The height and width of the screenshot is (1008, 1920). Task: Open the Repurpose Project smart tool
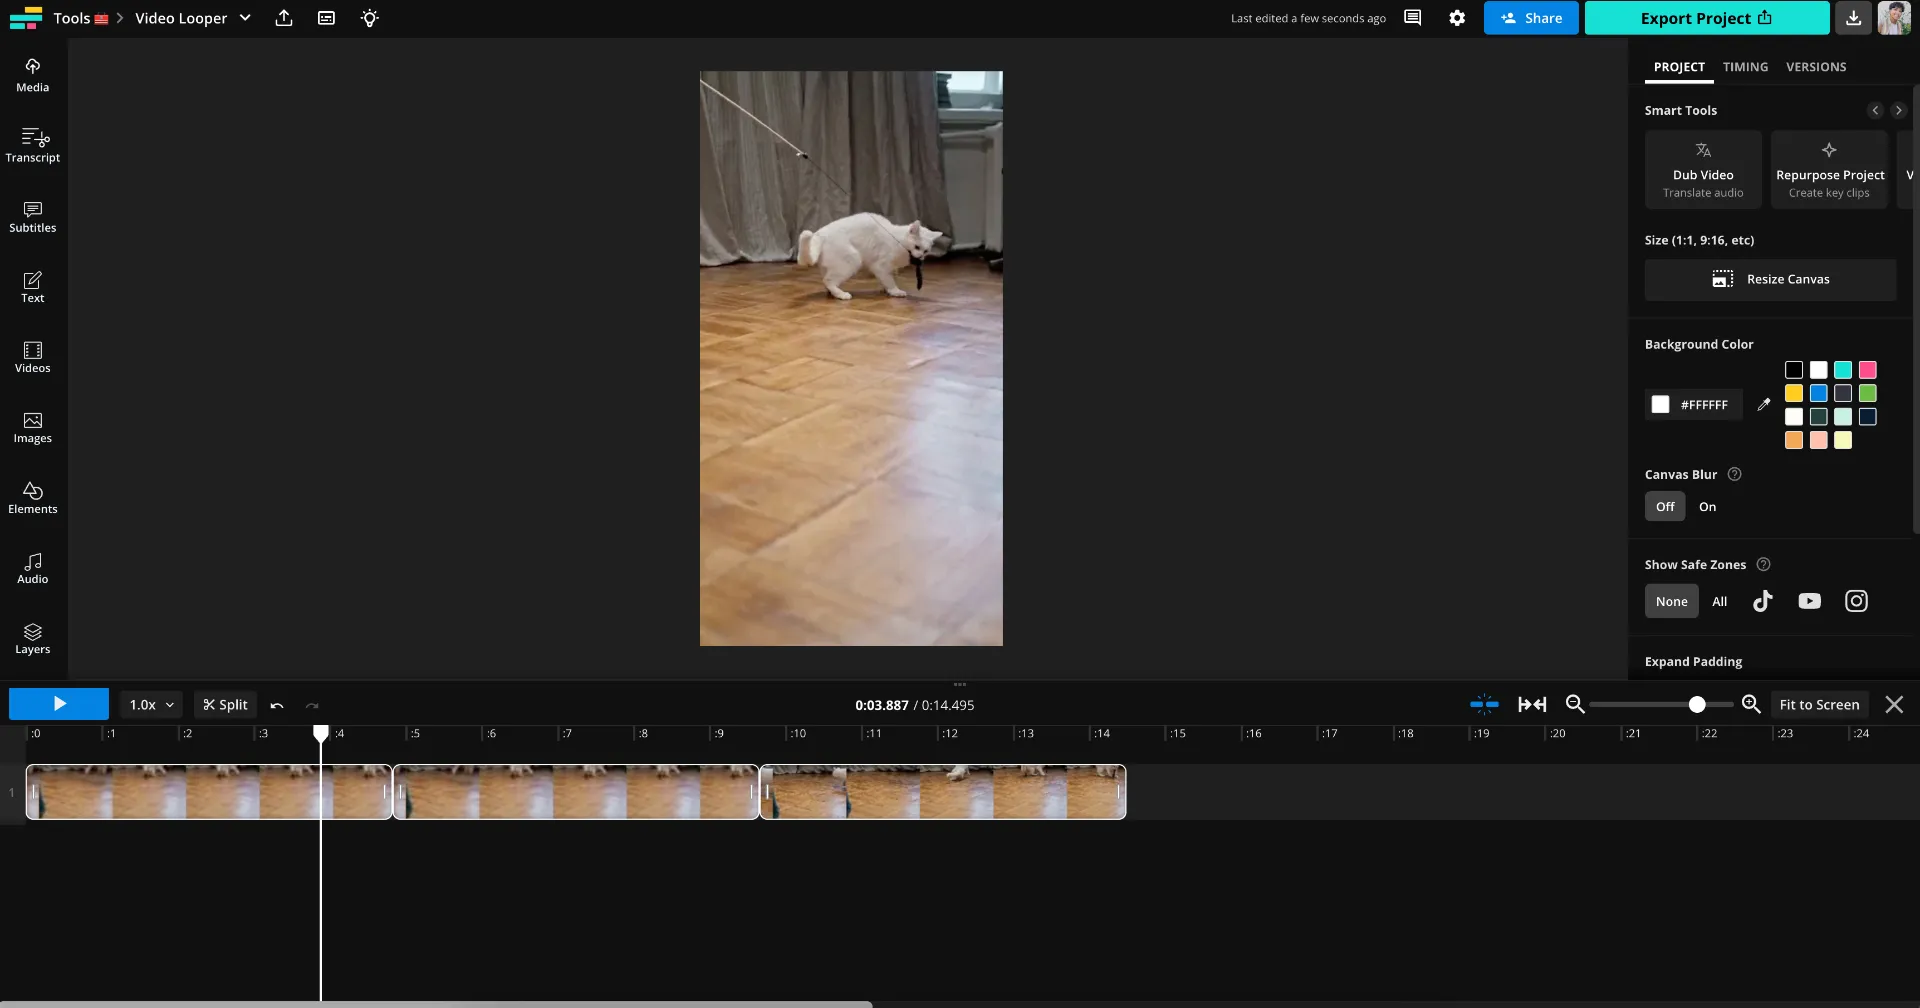1829,169
